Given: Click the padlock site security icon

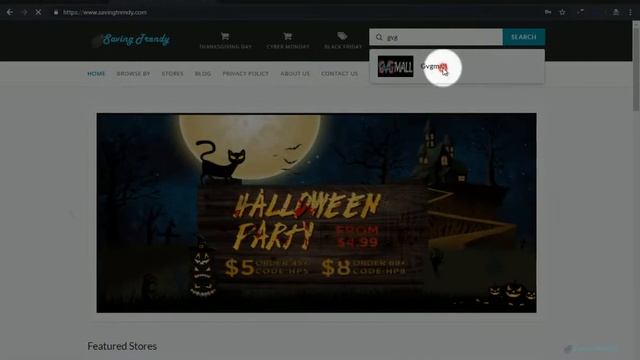Looking at the screenshot, I should (56, 12).
